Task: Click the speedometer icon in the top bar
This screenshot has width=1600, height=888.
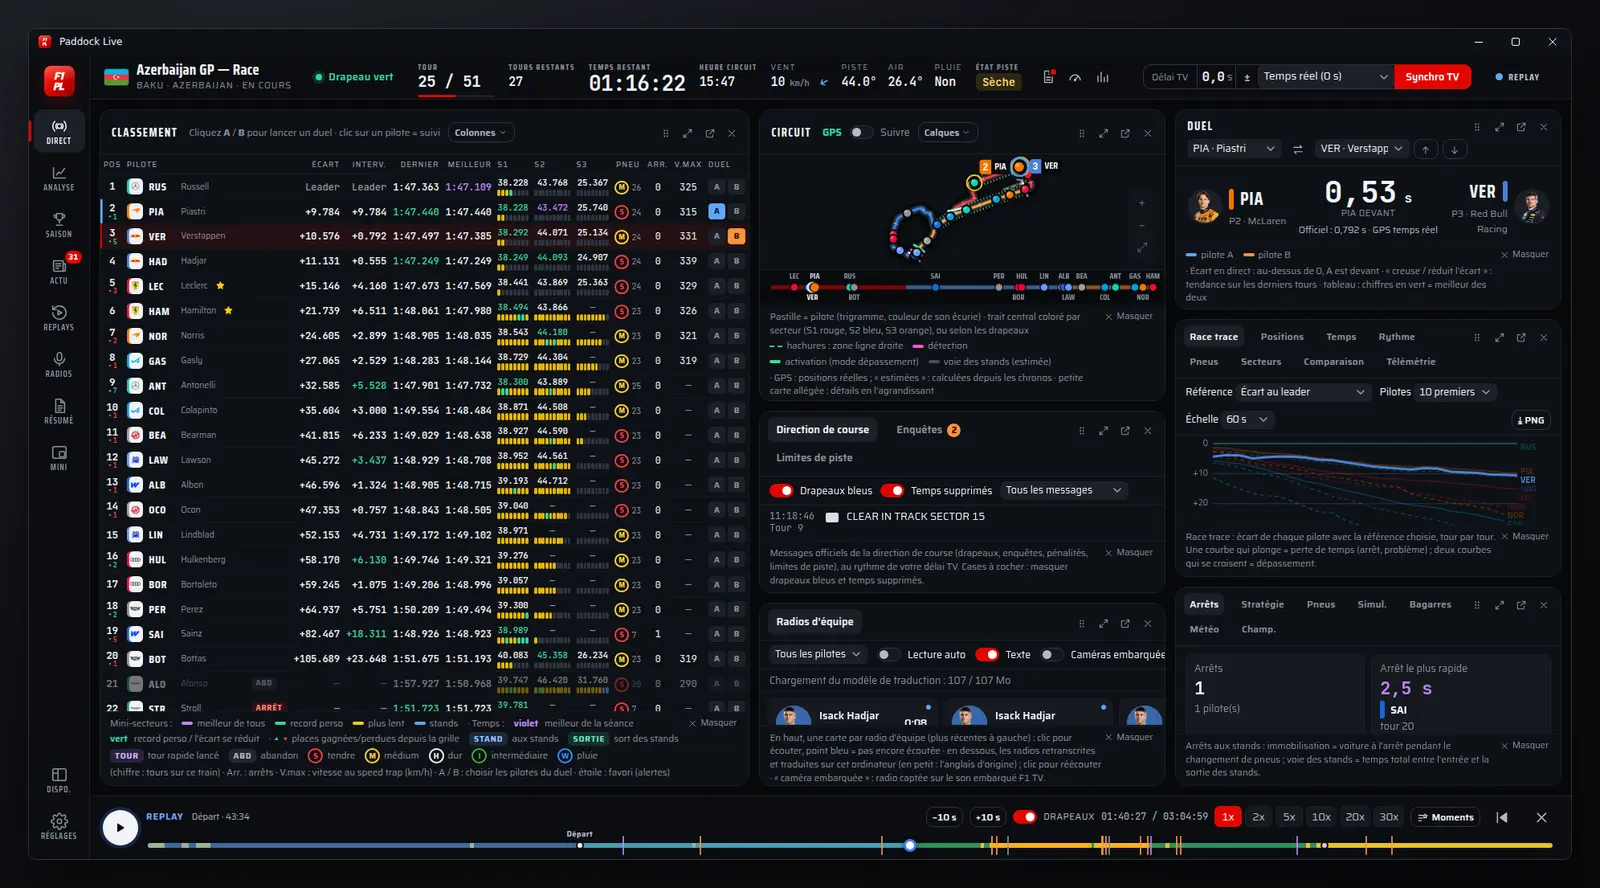Action: pyautogui.click(x=1075, y=77)
